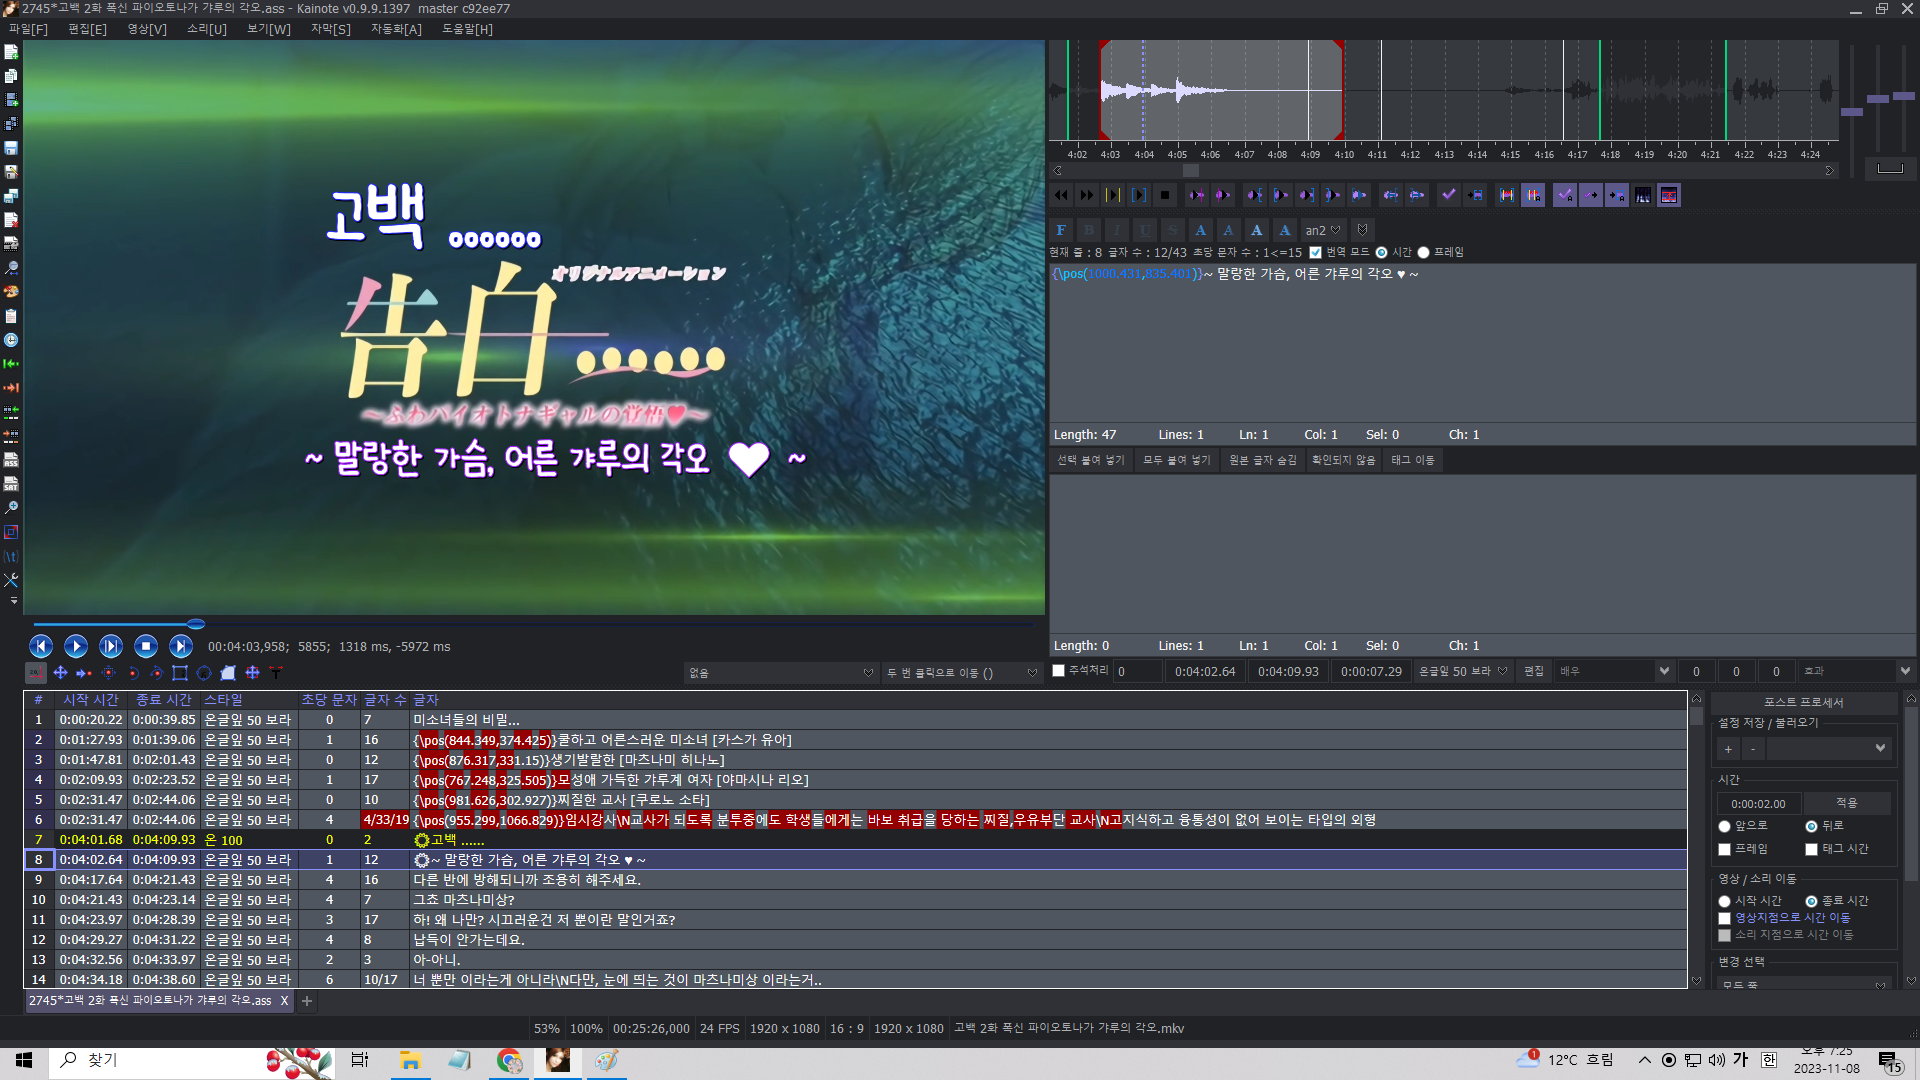1920x1080 pixels.
Task: Open the 파일[F] menu
Action: tap(28, 29)
